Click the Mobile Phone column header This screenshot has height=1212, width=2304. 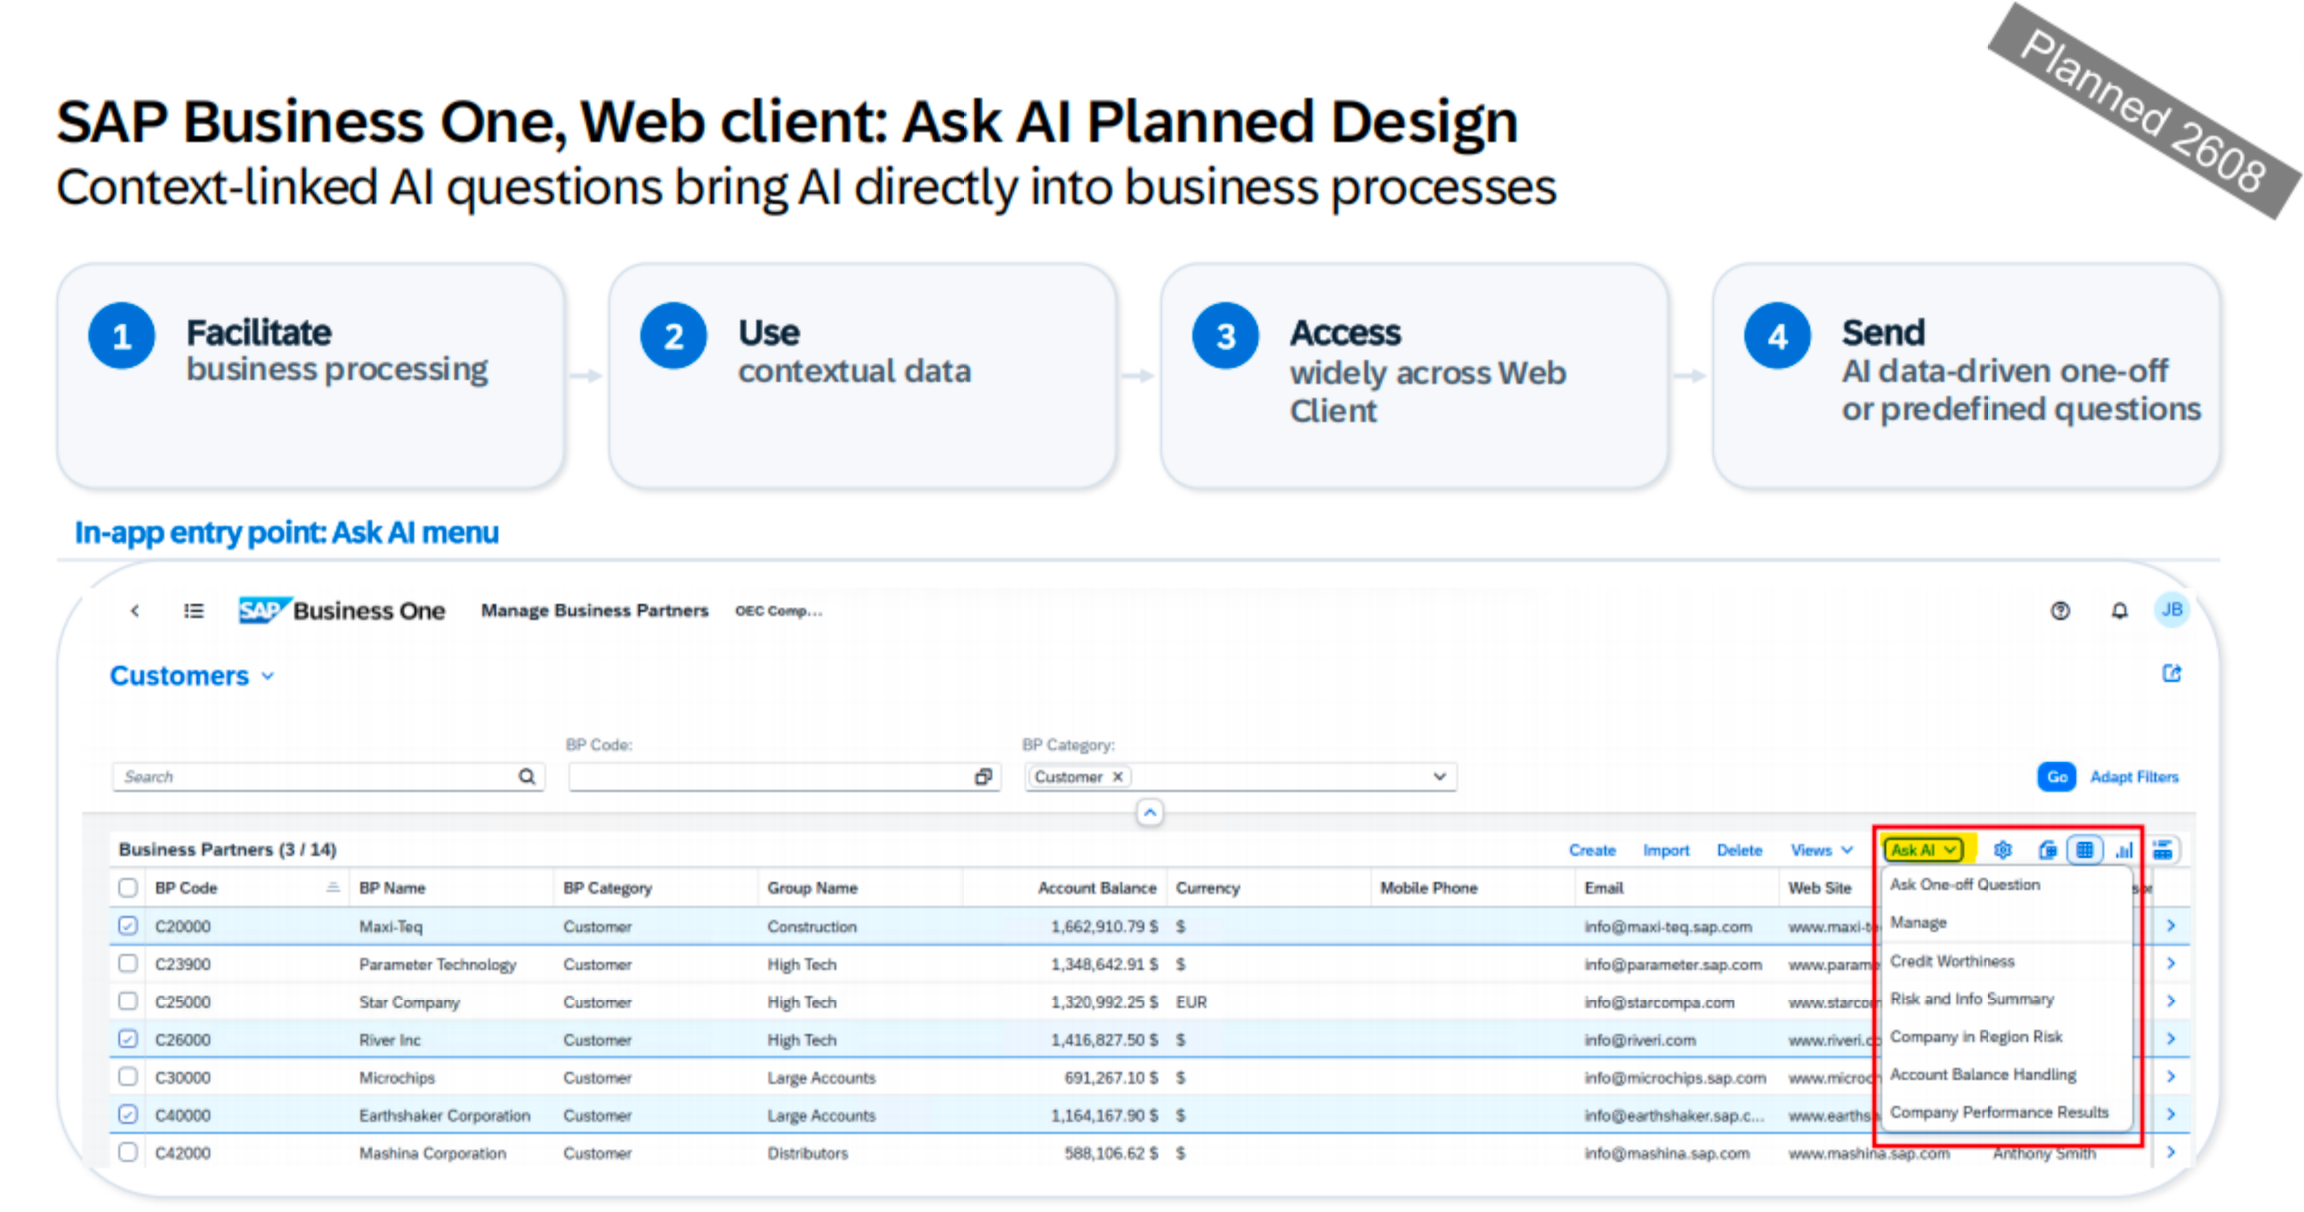click(1428, 887)
